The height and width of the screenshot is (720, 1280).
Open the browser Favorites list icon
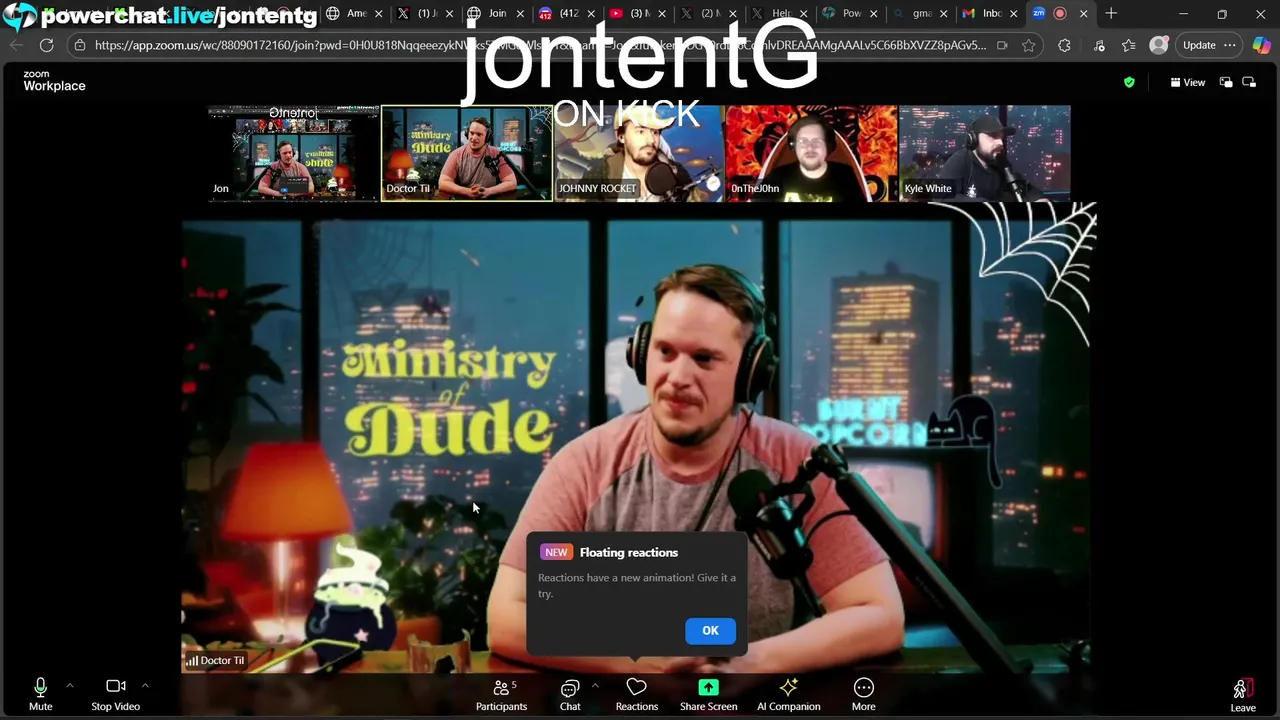point(1129,45)
